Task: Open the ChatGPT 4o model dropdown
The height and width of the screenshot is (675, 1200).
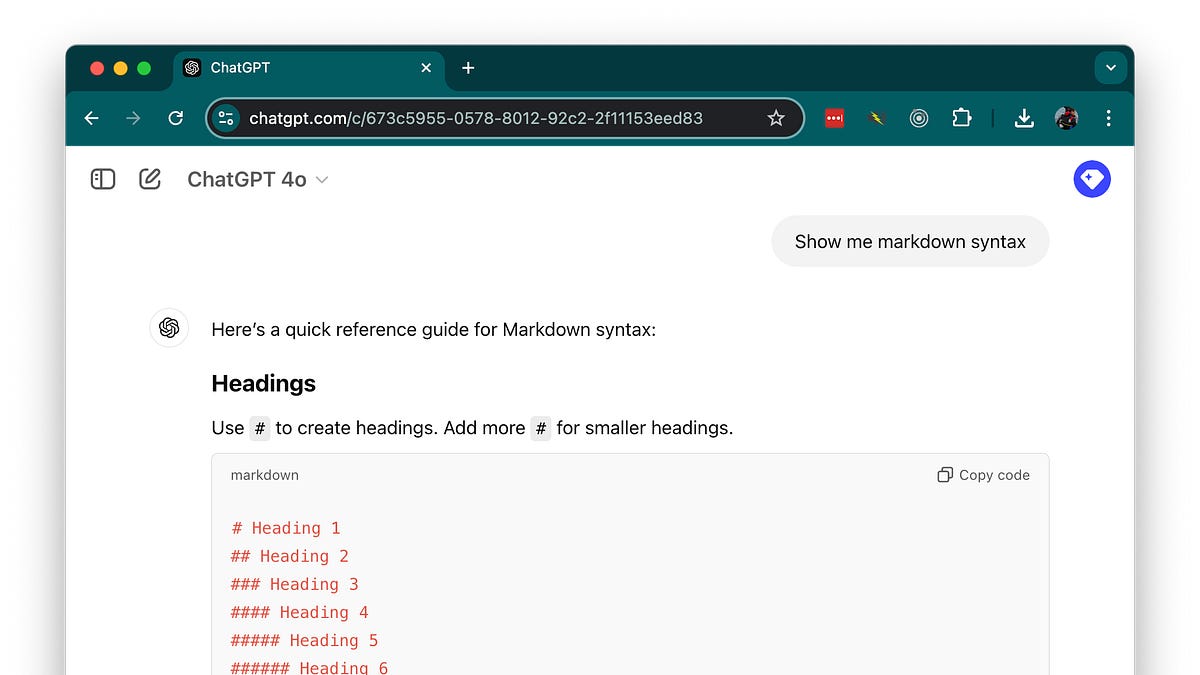Action: coord(258,180)
